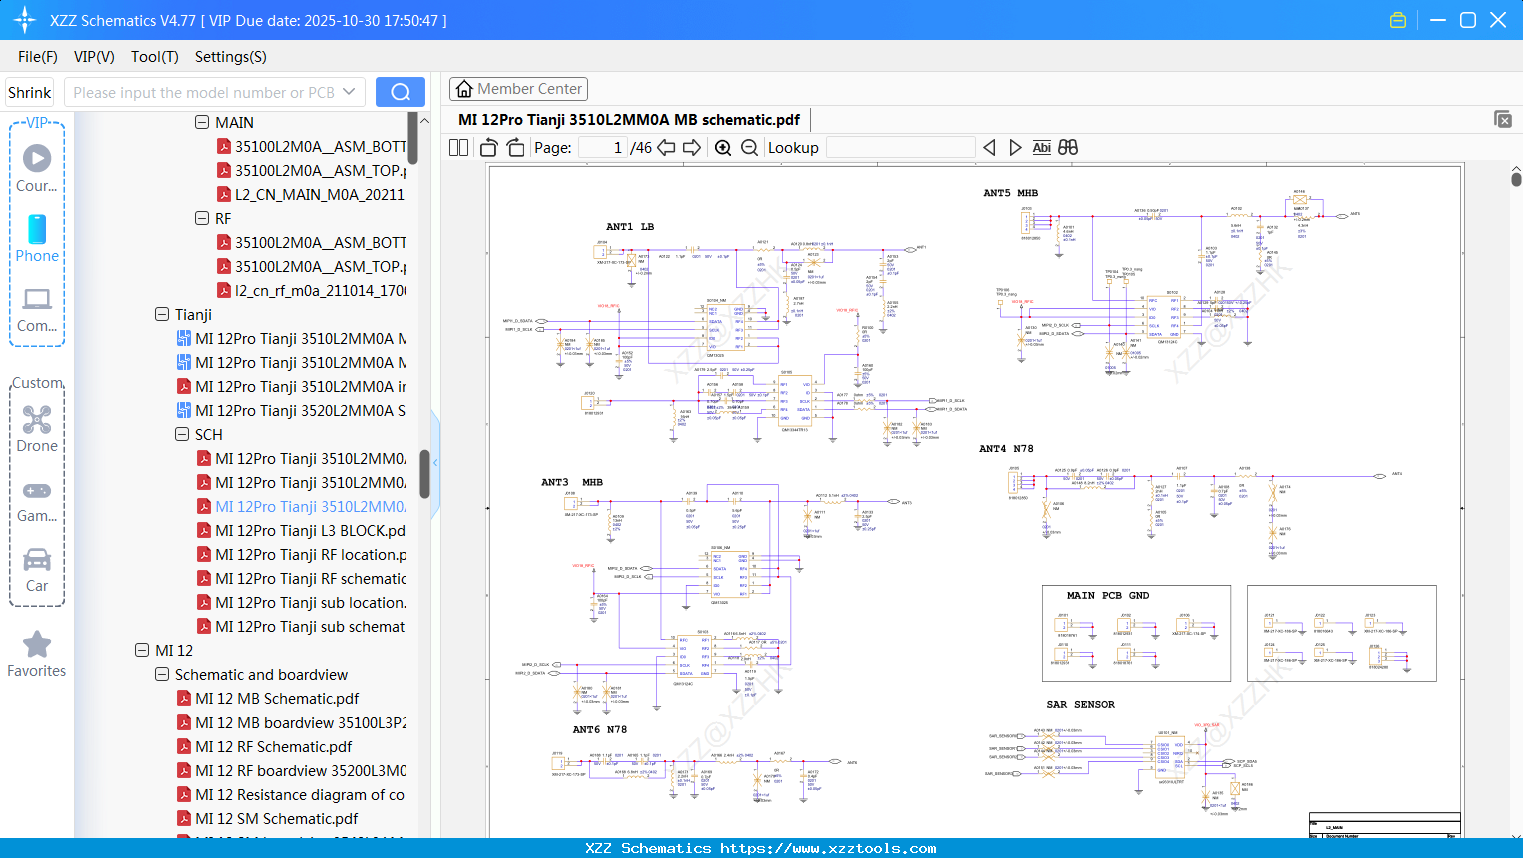This screenshot has height=858, width=1523.
Task: Toggle Abi case-sensitive search option
Action: (x=1042, y=147)
